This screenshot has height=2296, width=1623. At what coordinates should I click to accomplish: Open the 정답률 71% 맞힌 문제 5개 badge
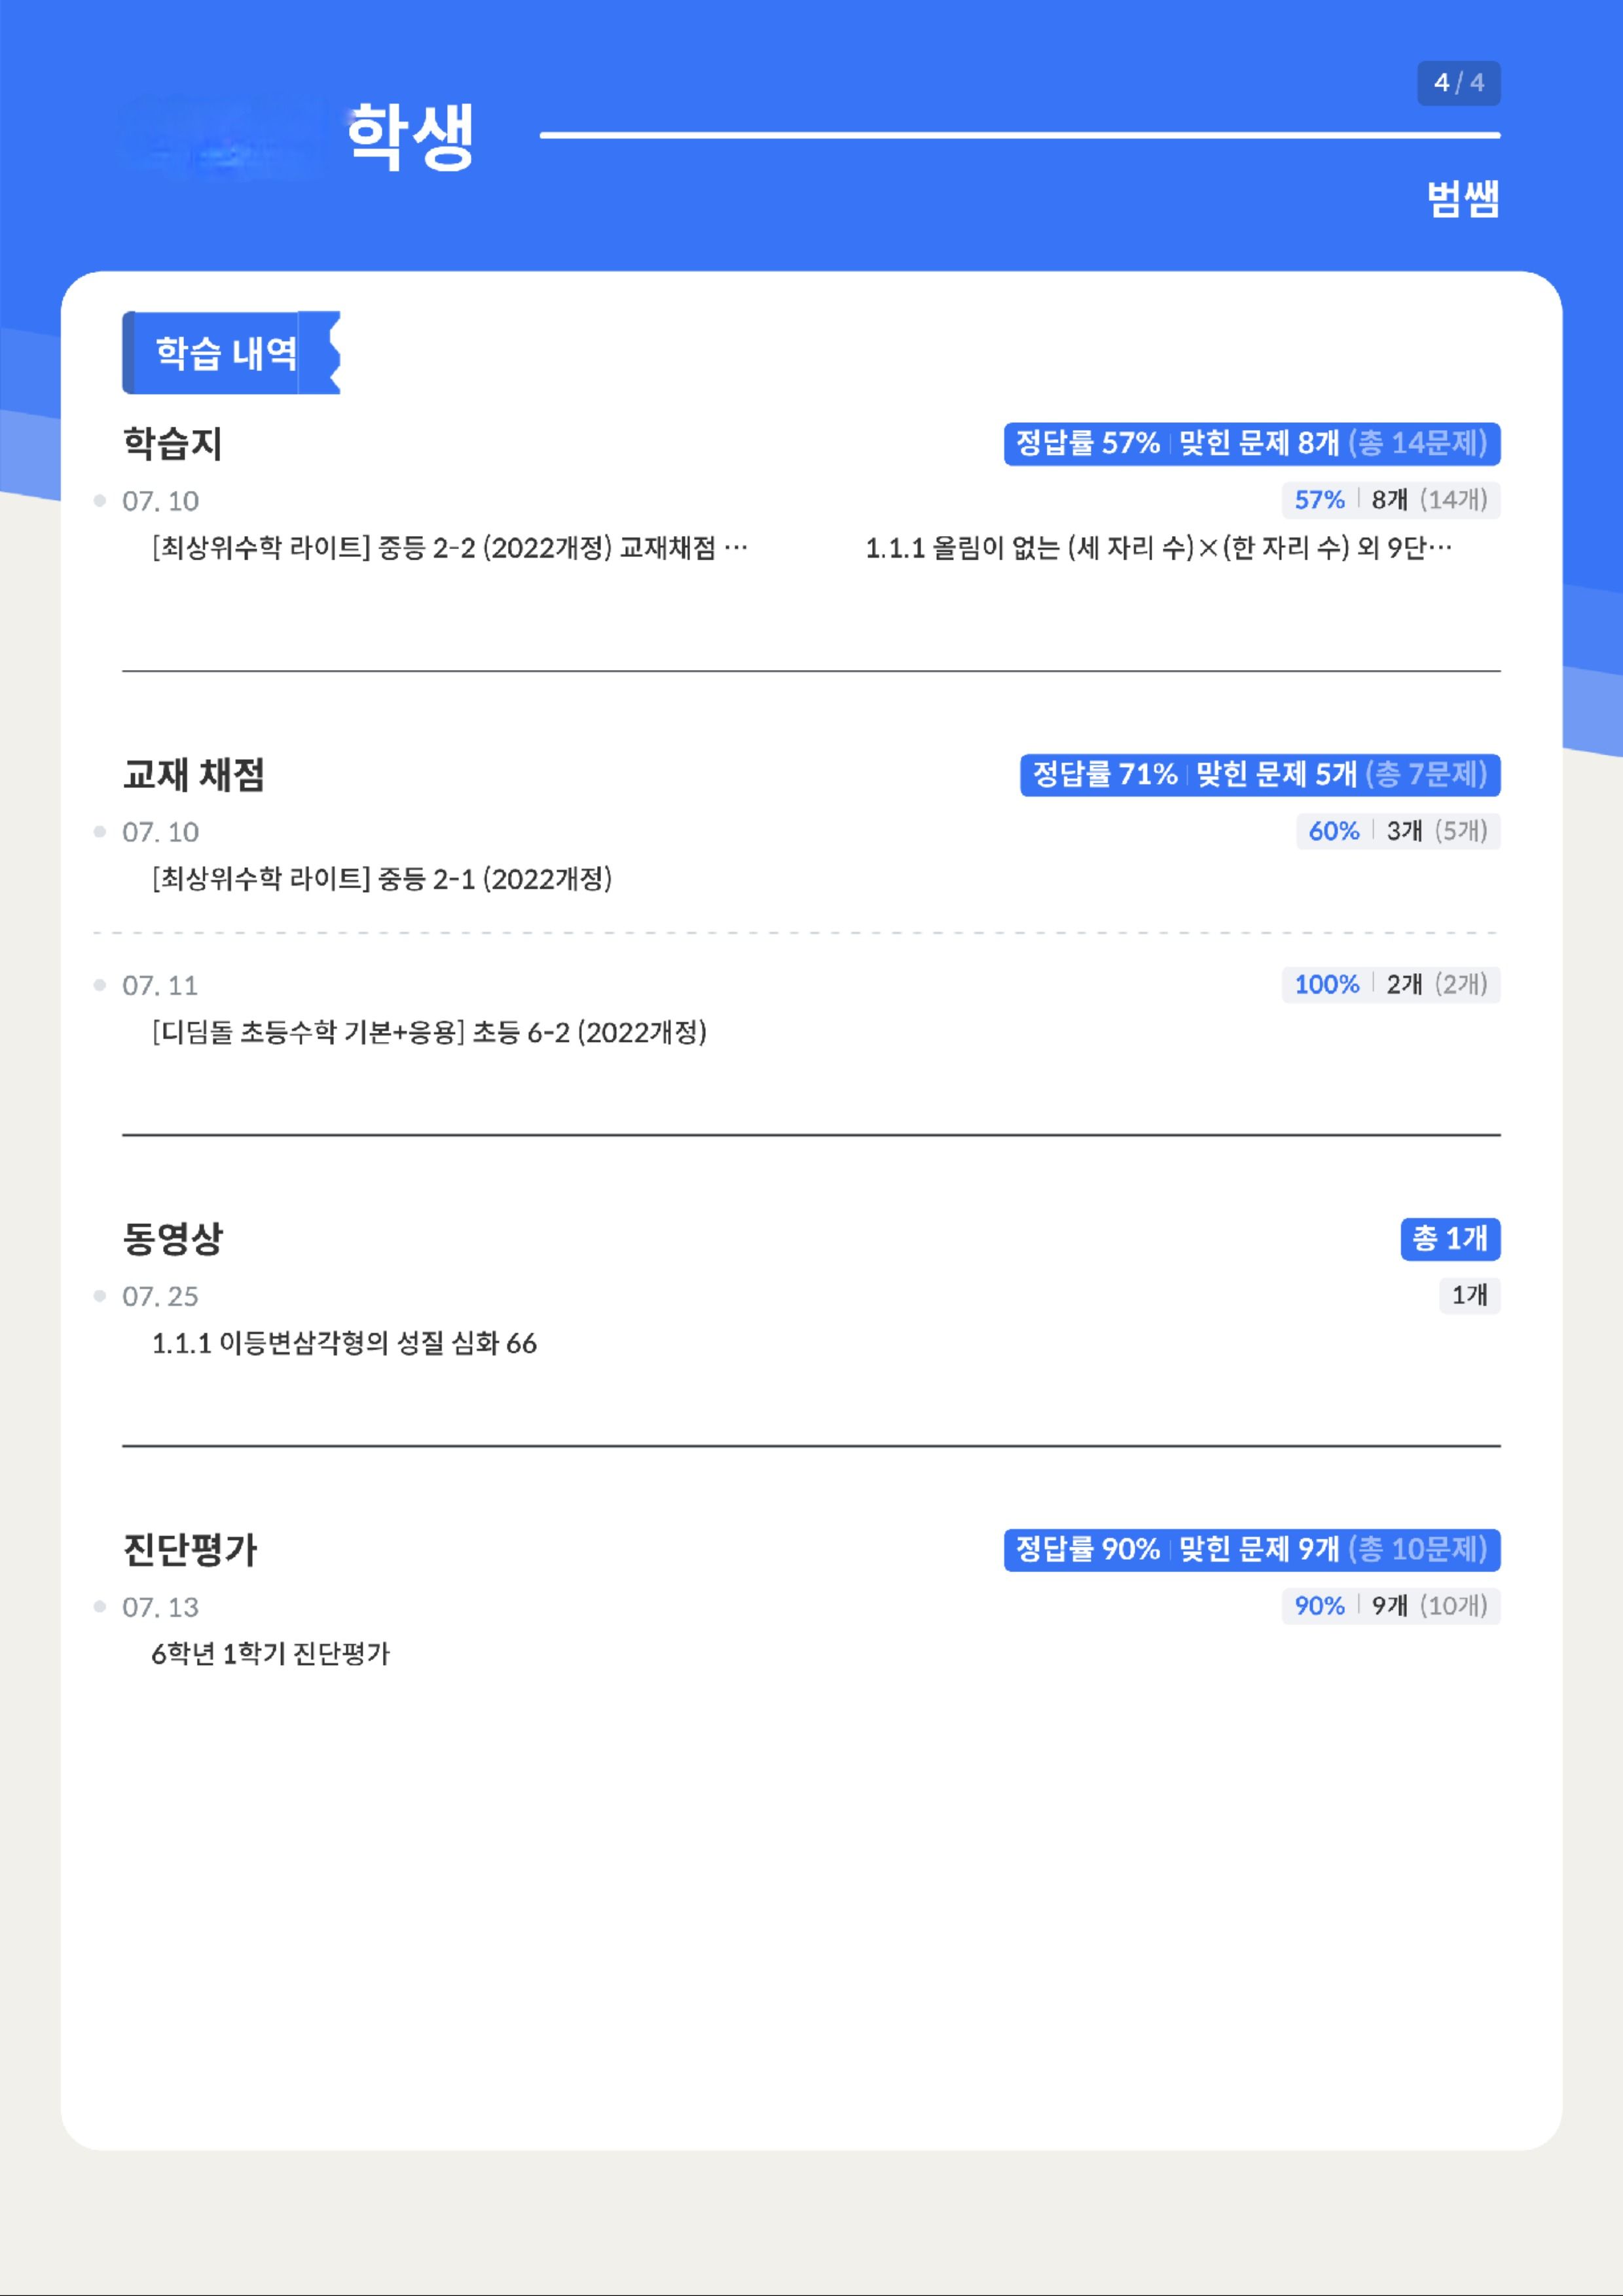(1260, 774)
